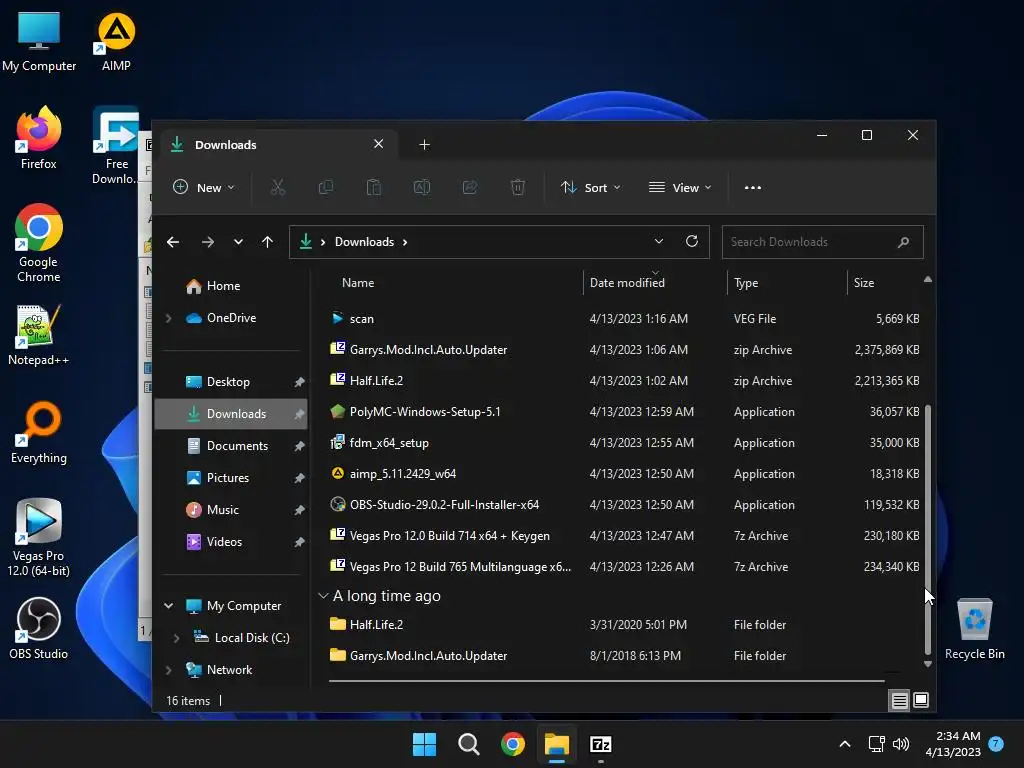1024x768 pixels.
Task: Show hidden system tray icons chevron
Action: [844, 744]
